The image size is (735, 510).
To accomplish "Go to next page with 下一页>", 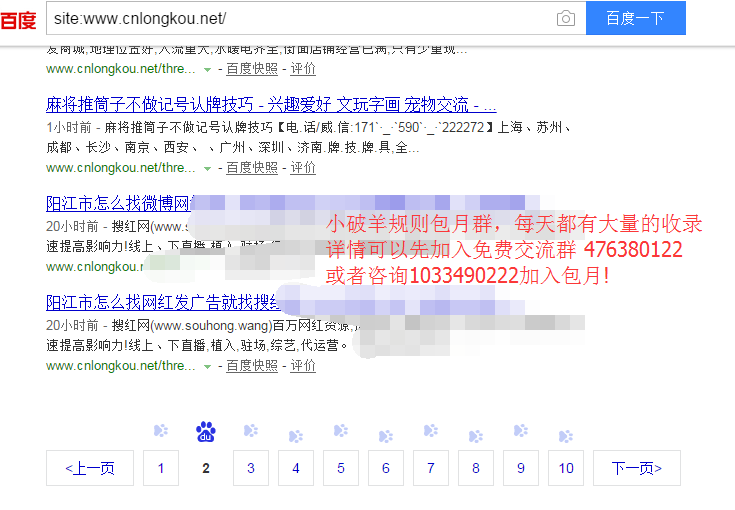I will pyautogui.click(x=637, y=468).
